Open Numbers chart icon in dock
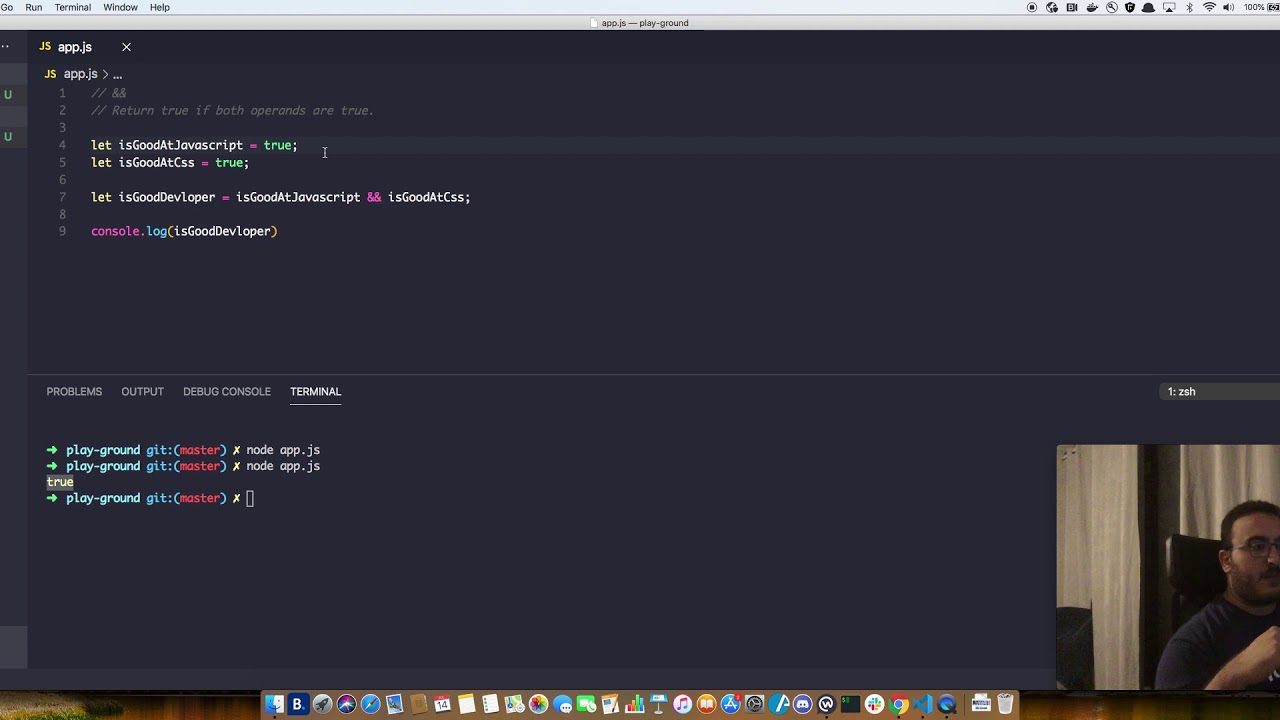This screenshot has height=720, width=1280. pos(634,705)
